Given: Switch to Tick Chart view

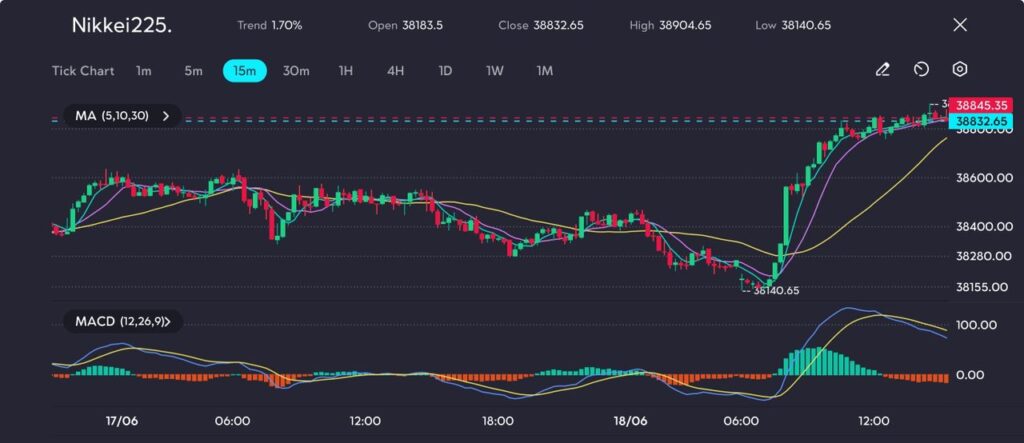Looking at the screenshot, I should [83, 71].
